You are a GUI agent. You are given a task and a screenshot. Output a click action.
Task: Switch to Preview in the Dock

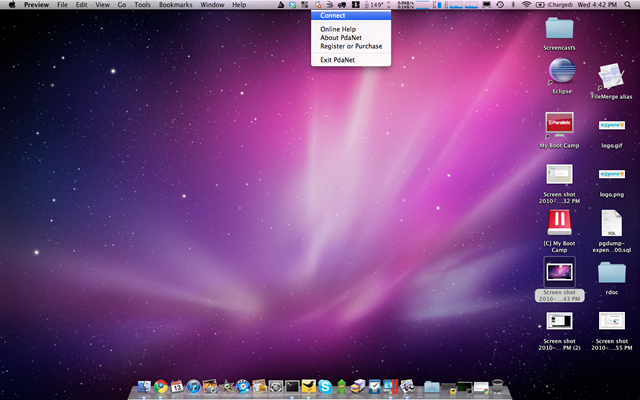pyautogui.click(x=407, y=386)
